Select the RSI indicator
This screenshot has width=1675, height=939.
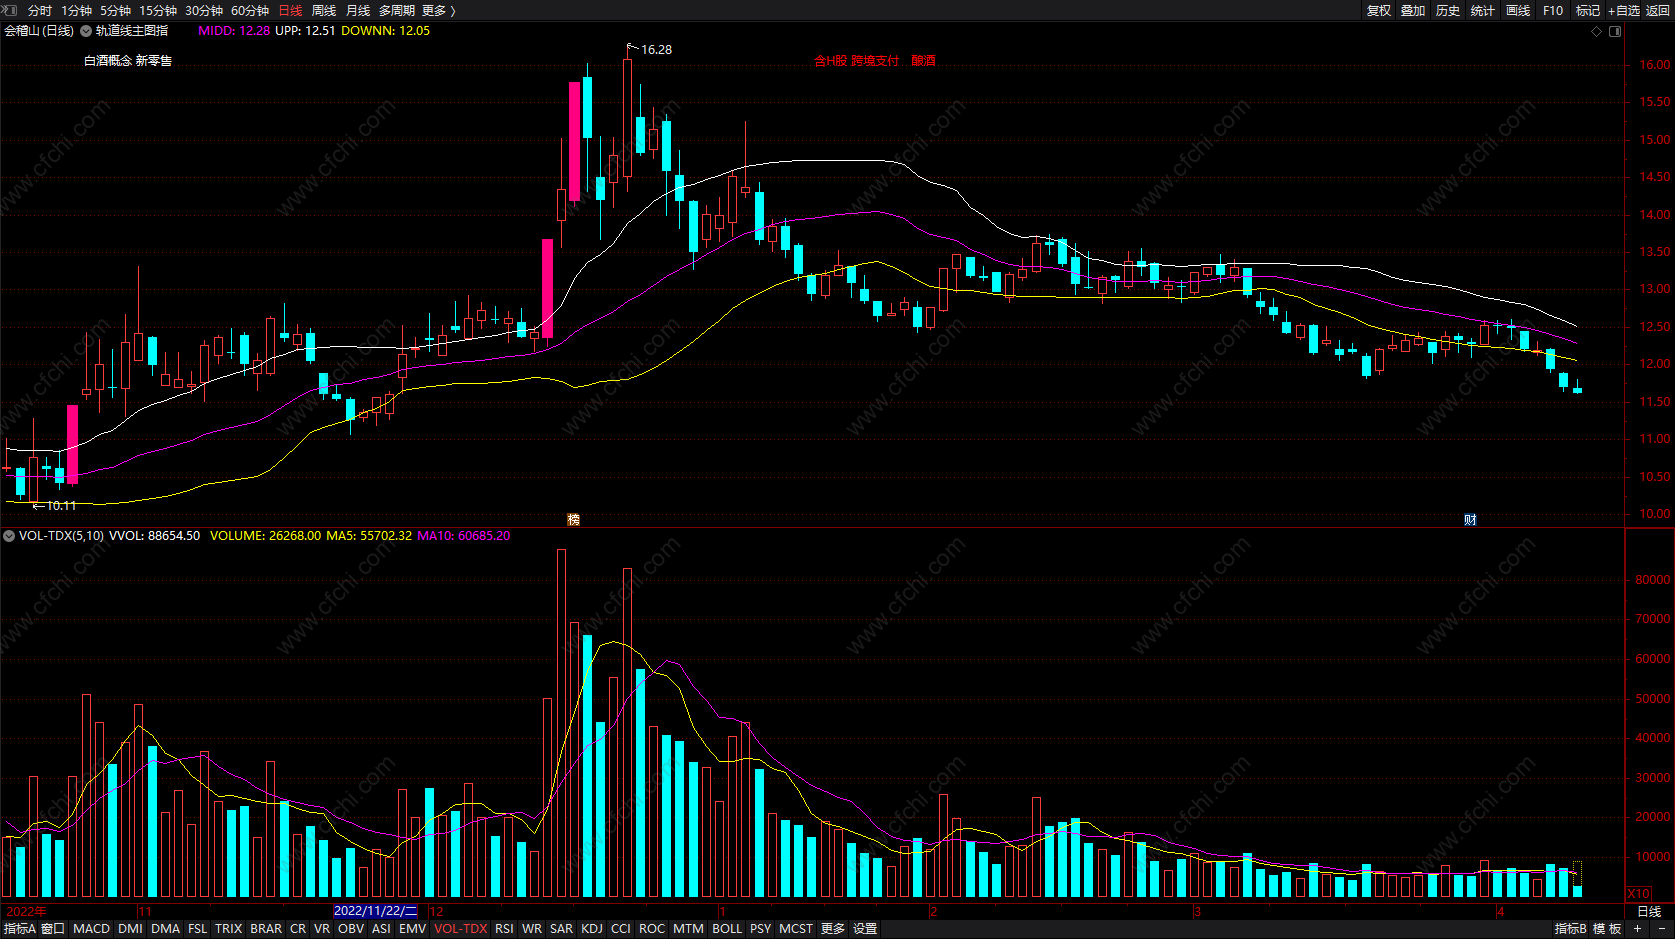click(505, 929)
